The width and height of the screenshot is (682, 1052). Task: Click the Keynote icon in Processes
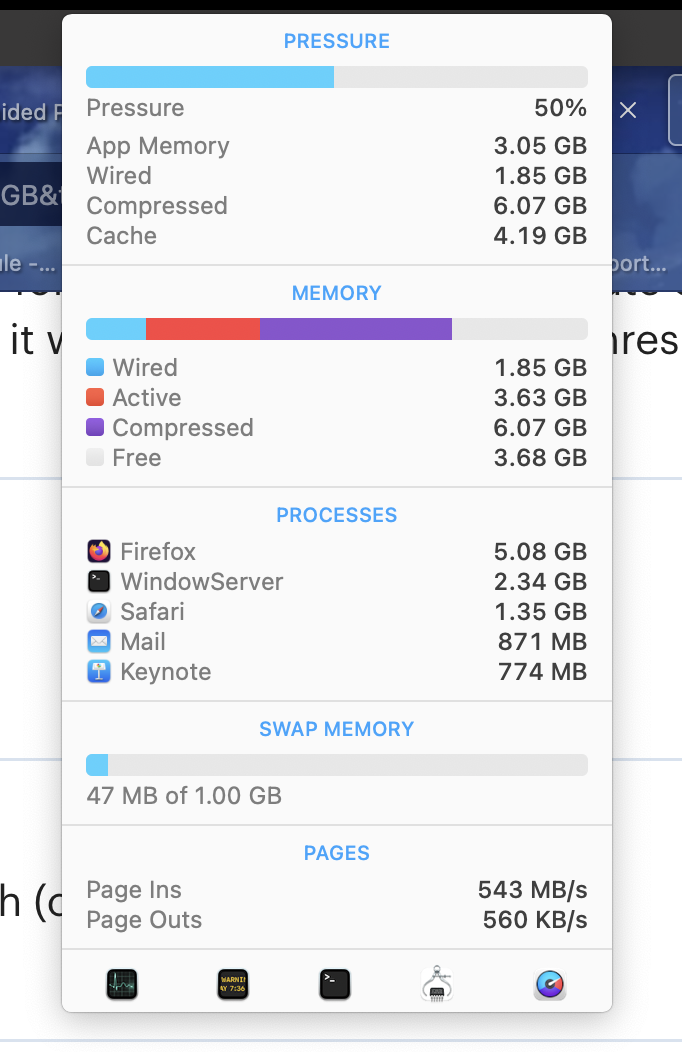pyautogui.click(x=99, y=672)
